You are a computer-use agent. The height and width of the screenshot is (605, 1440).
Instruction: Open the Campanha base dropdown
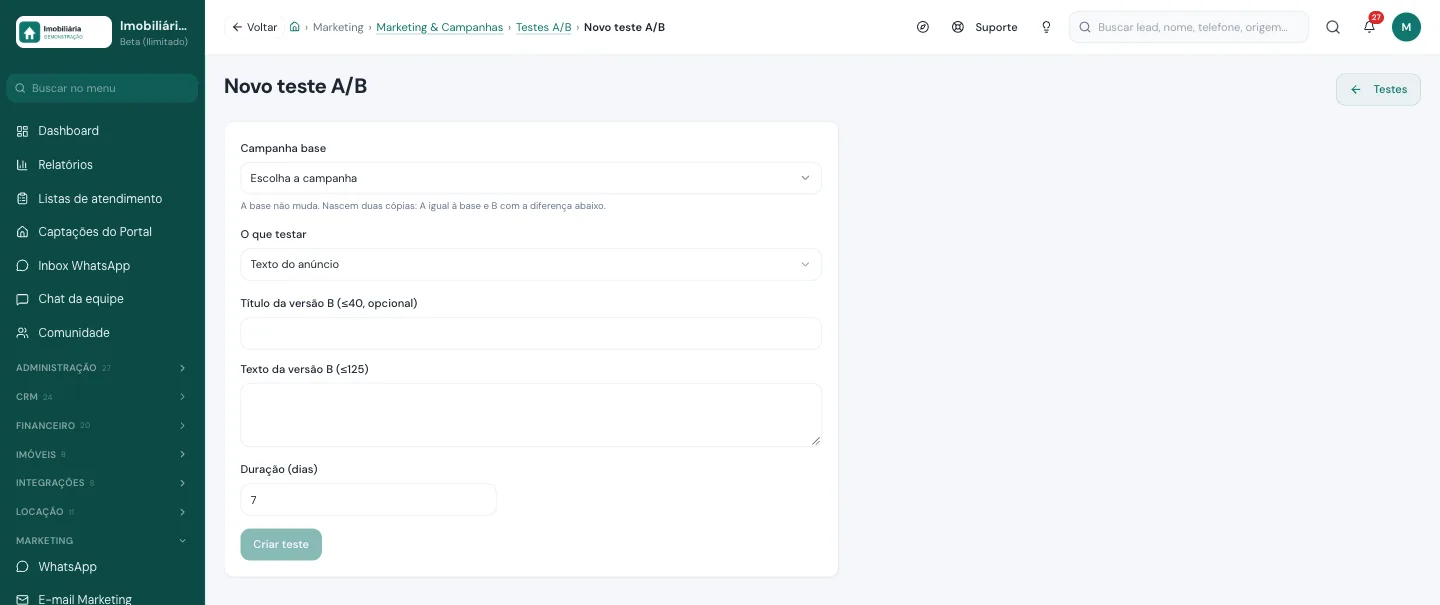pos(531,178)
